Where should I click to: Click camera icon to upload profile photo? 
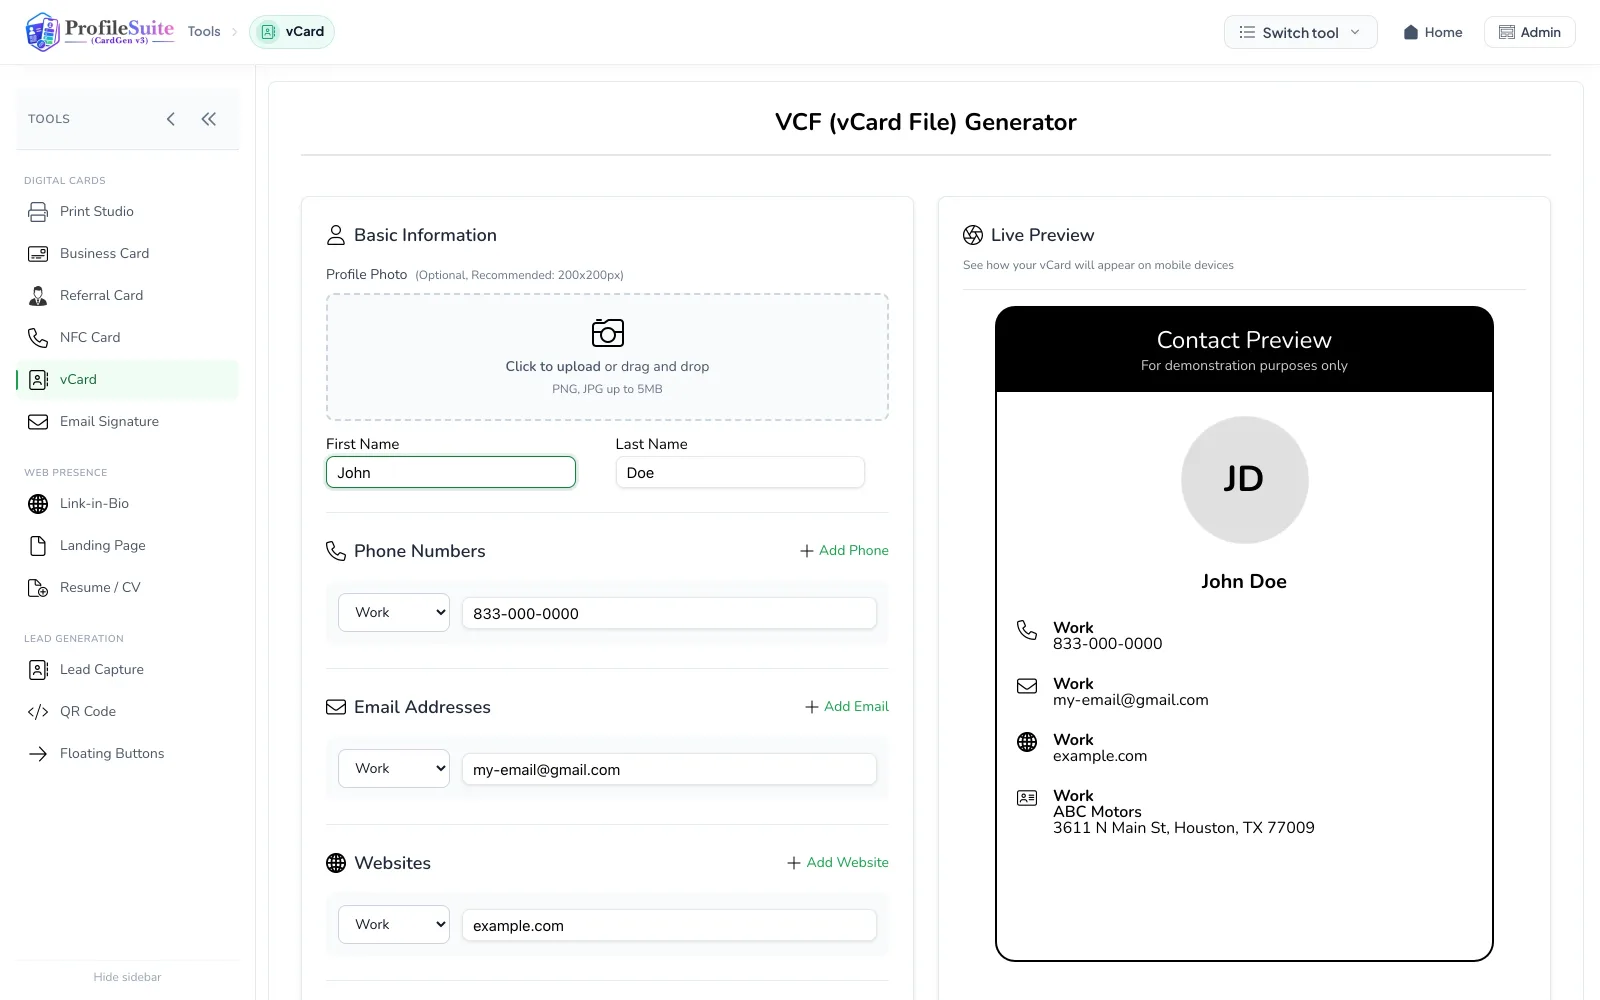[x=607, y=332]
